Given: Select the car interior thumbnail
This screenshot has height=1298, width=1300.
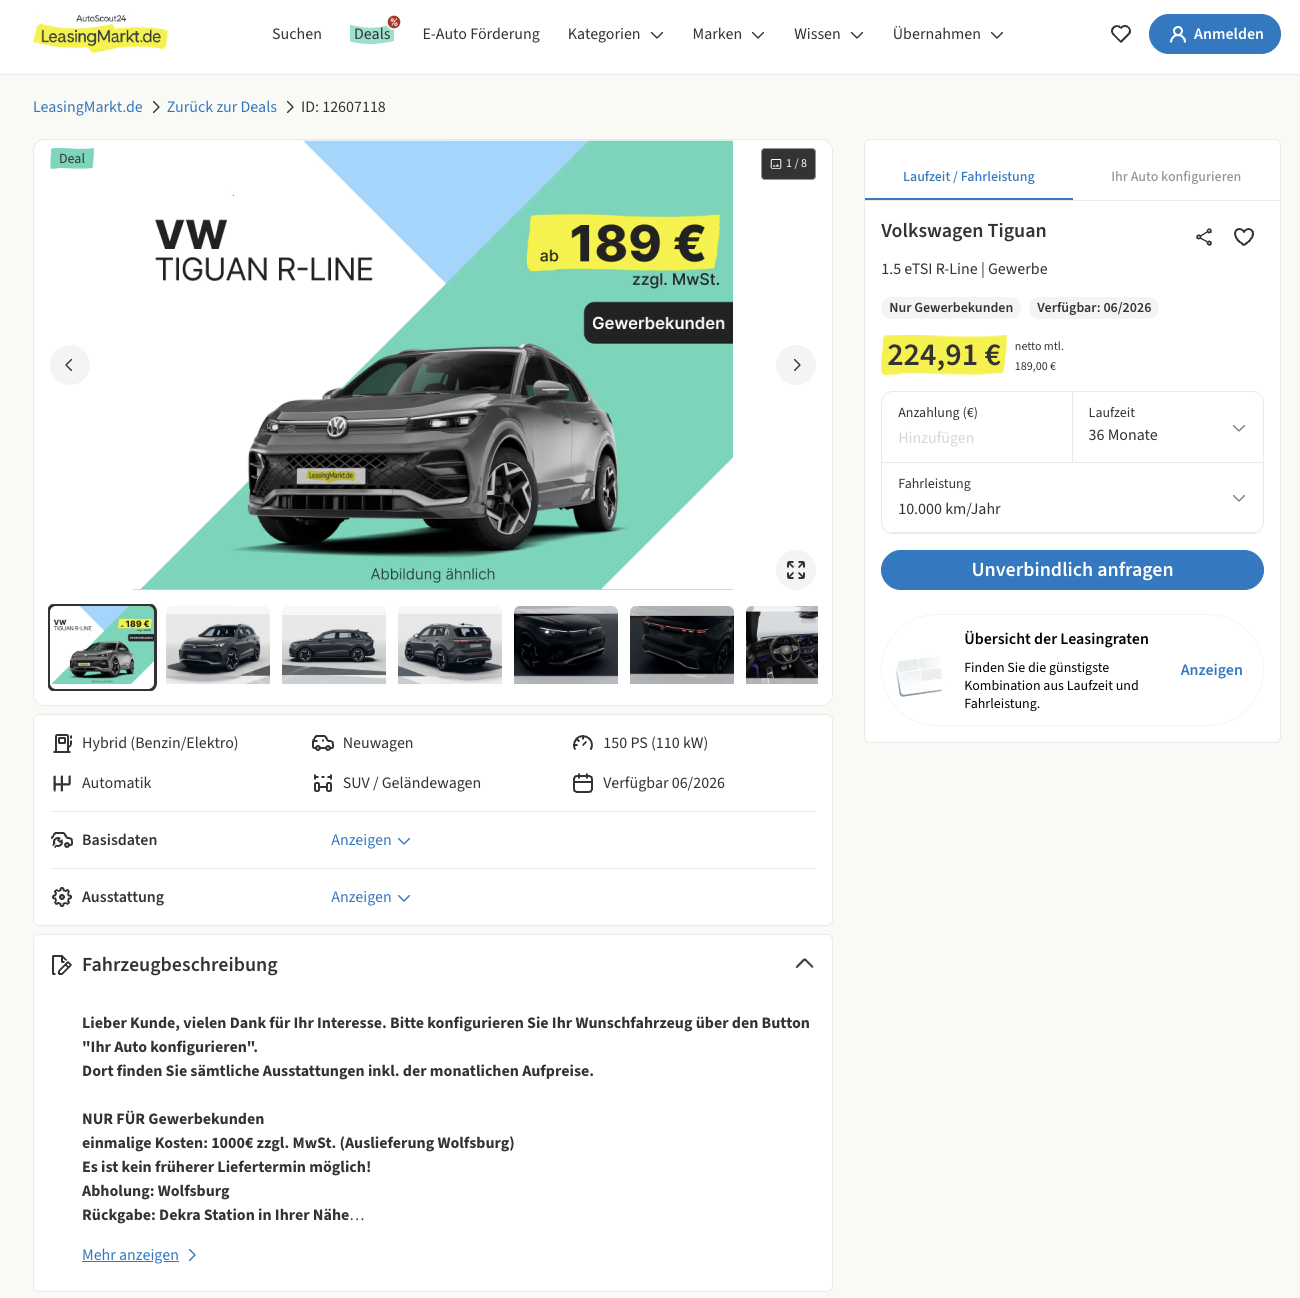Looking at the screenshot, I should coord(782,645).
